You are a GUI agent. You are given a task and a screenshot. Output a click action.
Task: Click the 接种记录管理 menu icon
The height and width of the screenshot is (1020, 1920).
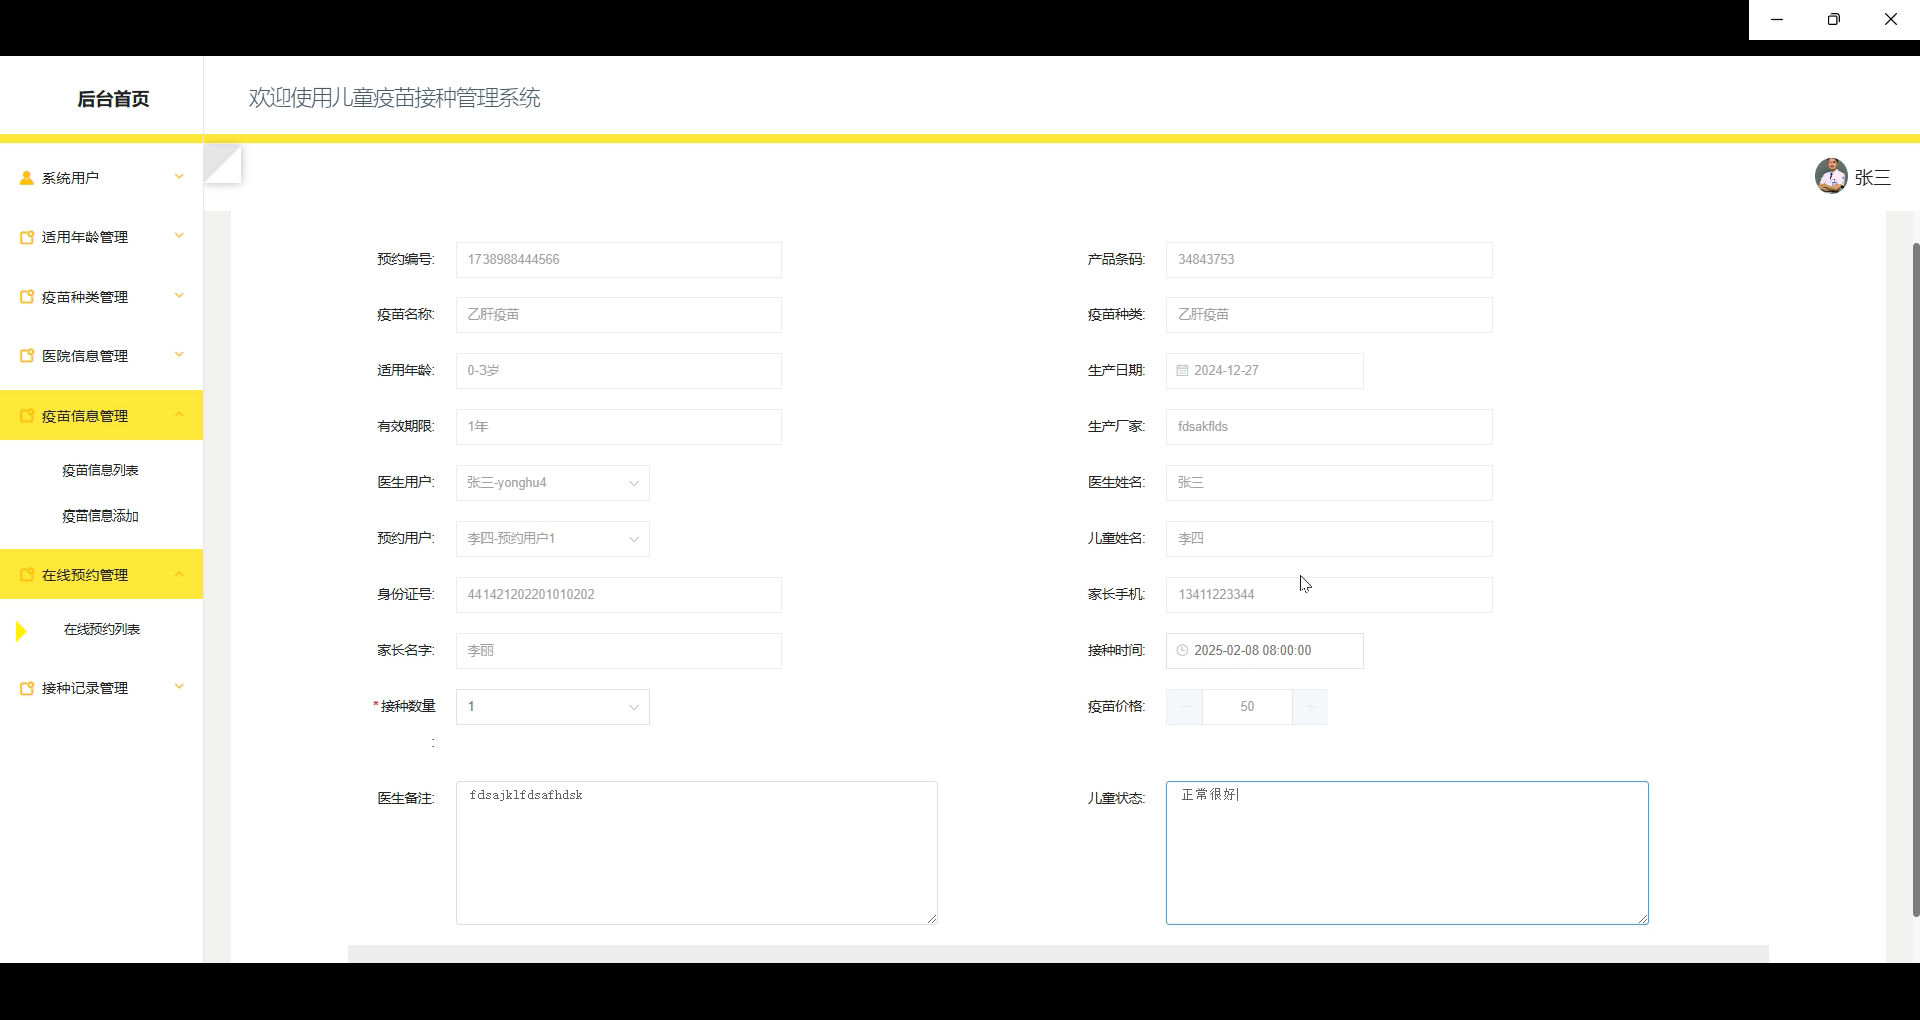click(x=27, y=688)
